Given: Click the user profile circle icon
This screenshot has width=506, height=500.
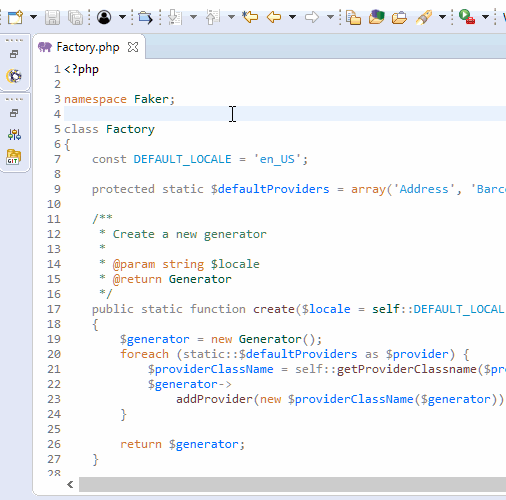Looking at the screenshot, I should (104, 17).
